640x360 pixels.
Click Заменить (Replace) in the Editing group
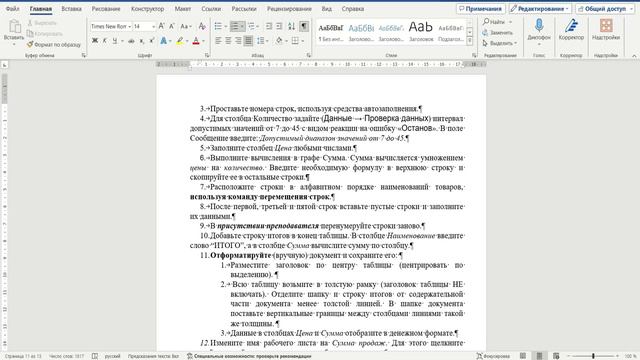click(x=498, y=32)
